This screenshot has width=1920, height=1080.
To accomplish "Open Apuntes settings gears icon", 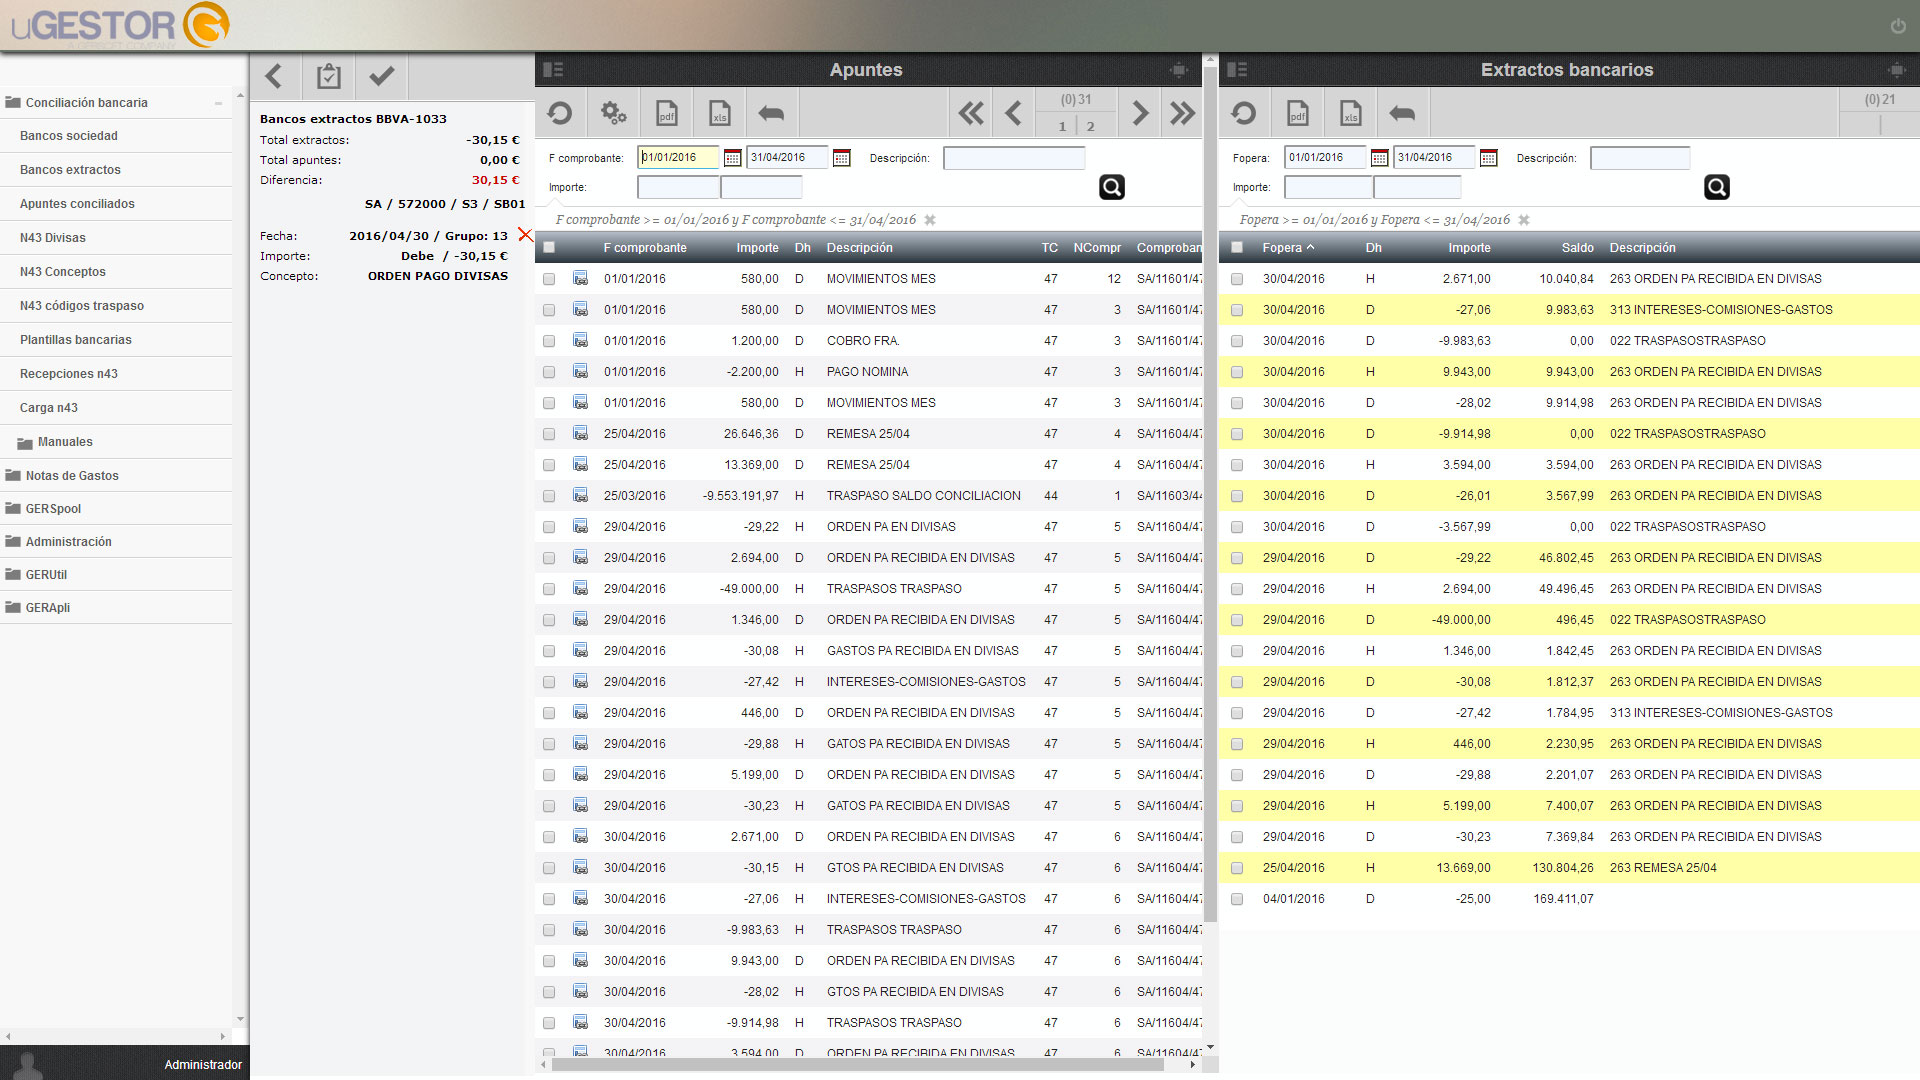I will pyautogui.click(x=613, y=113).
